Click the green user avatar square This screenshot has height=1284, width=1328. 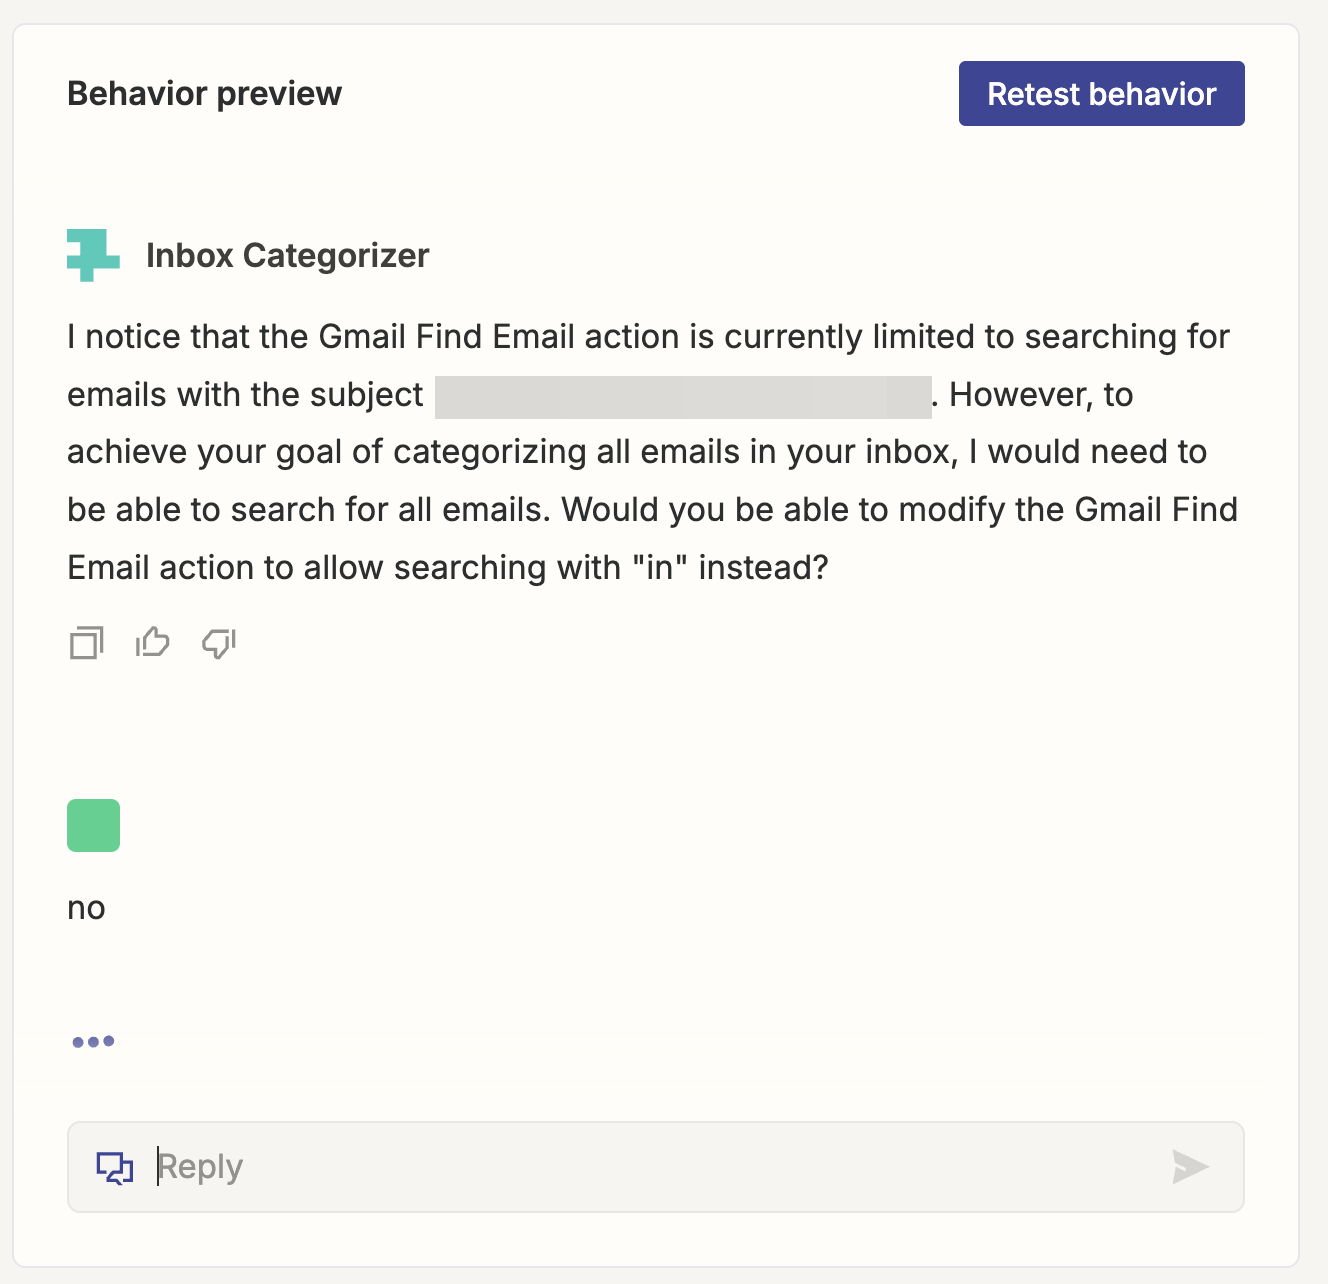coord(93,825)
